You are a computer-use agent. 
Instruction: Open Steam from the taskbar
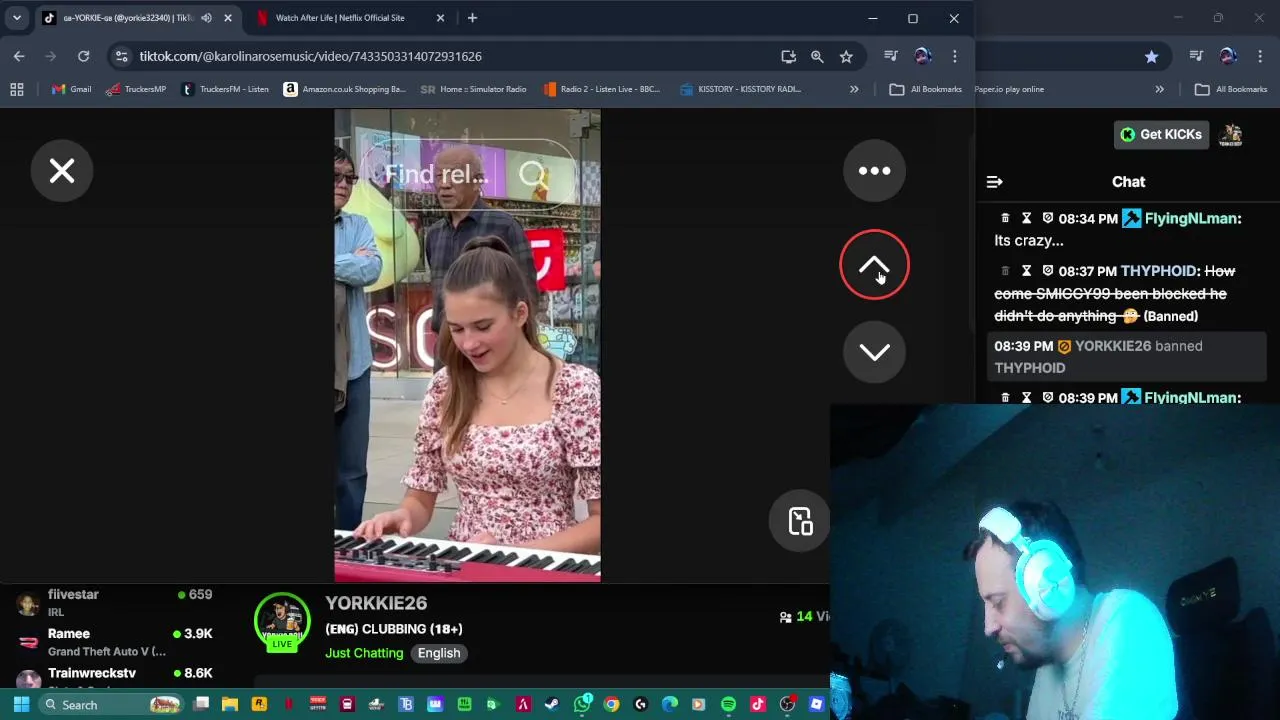click(x=552, y=704)
